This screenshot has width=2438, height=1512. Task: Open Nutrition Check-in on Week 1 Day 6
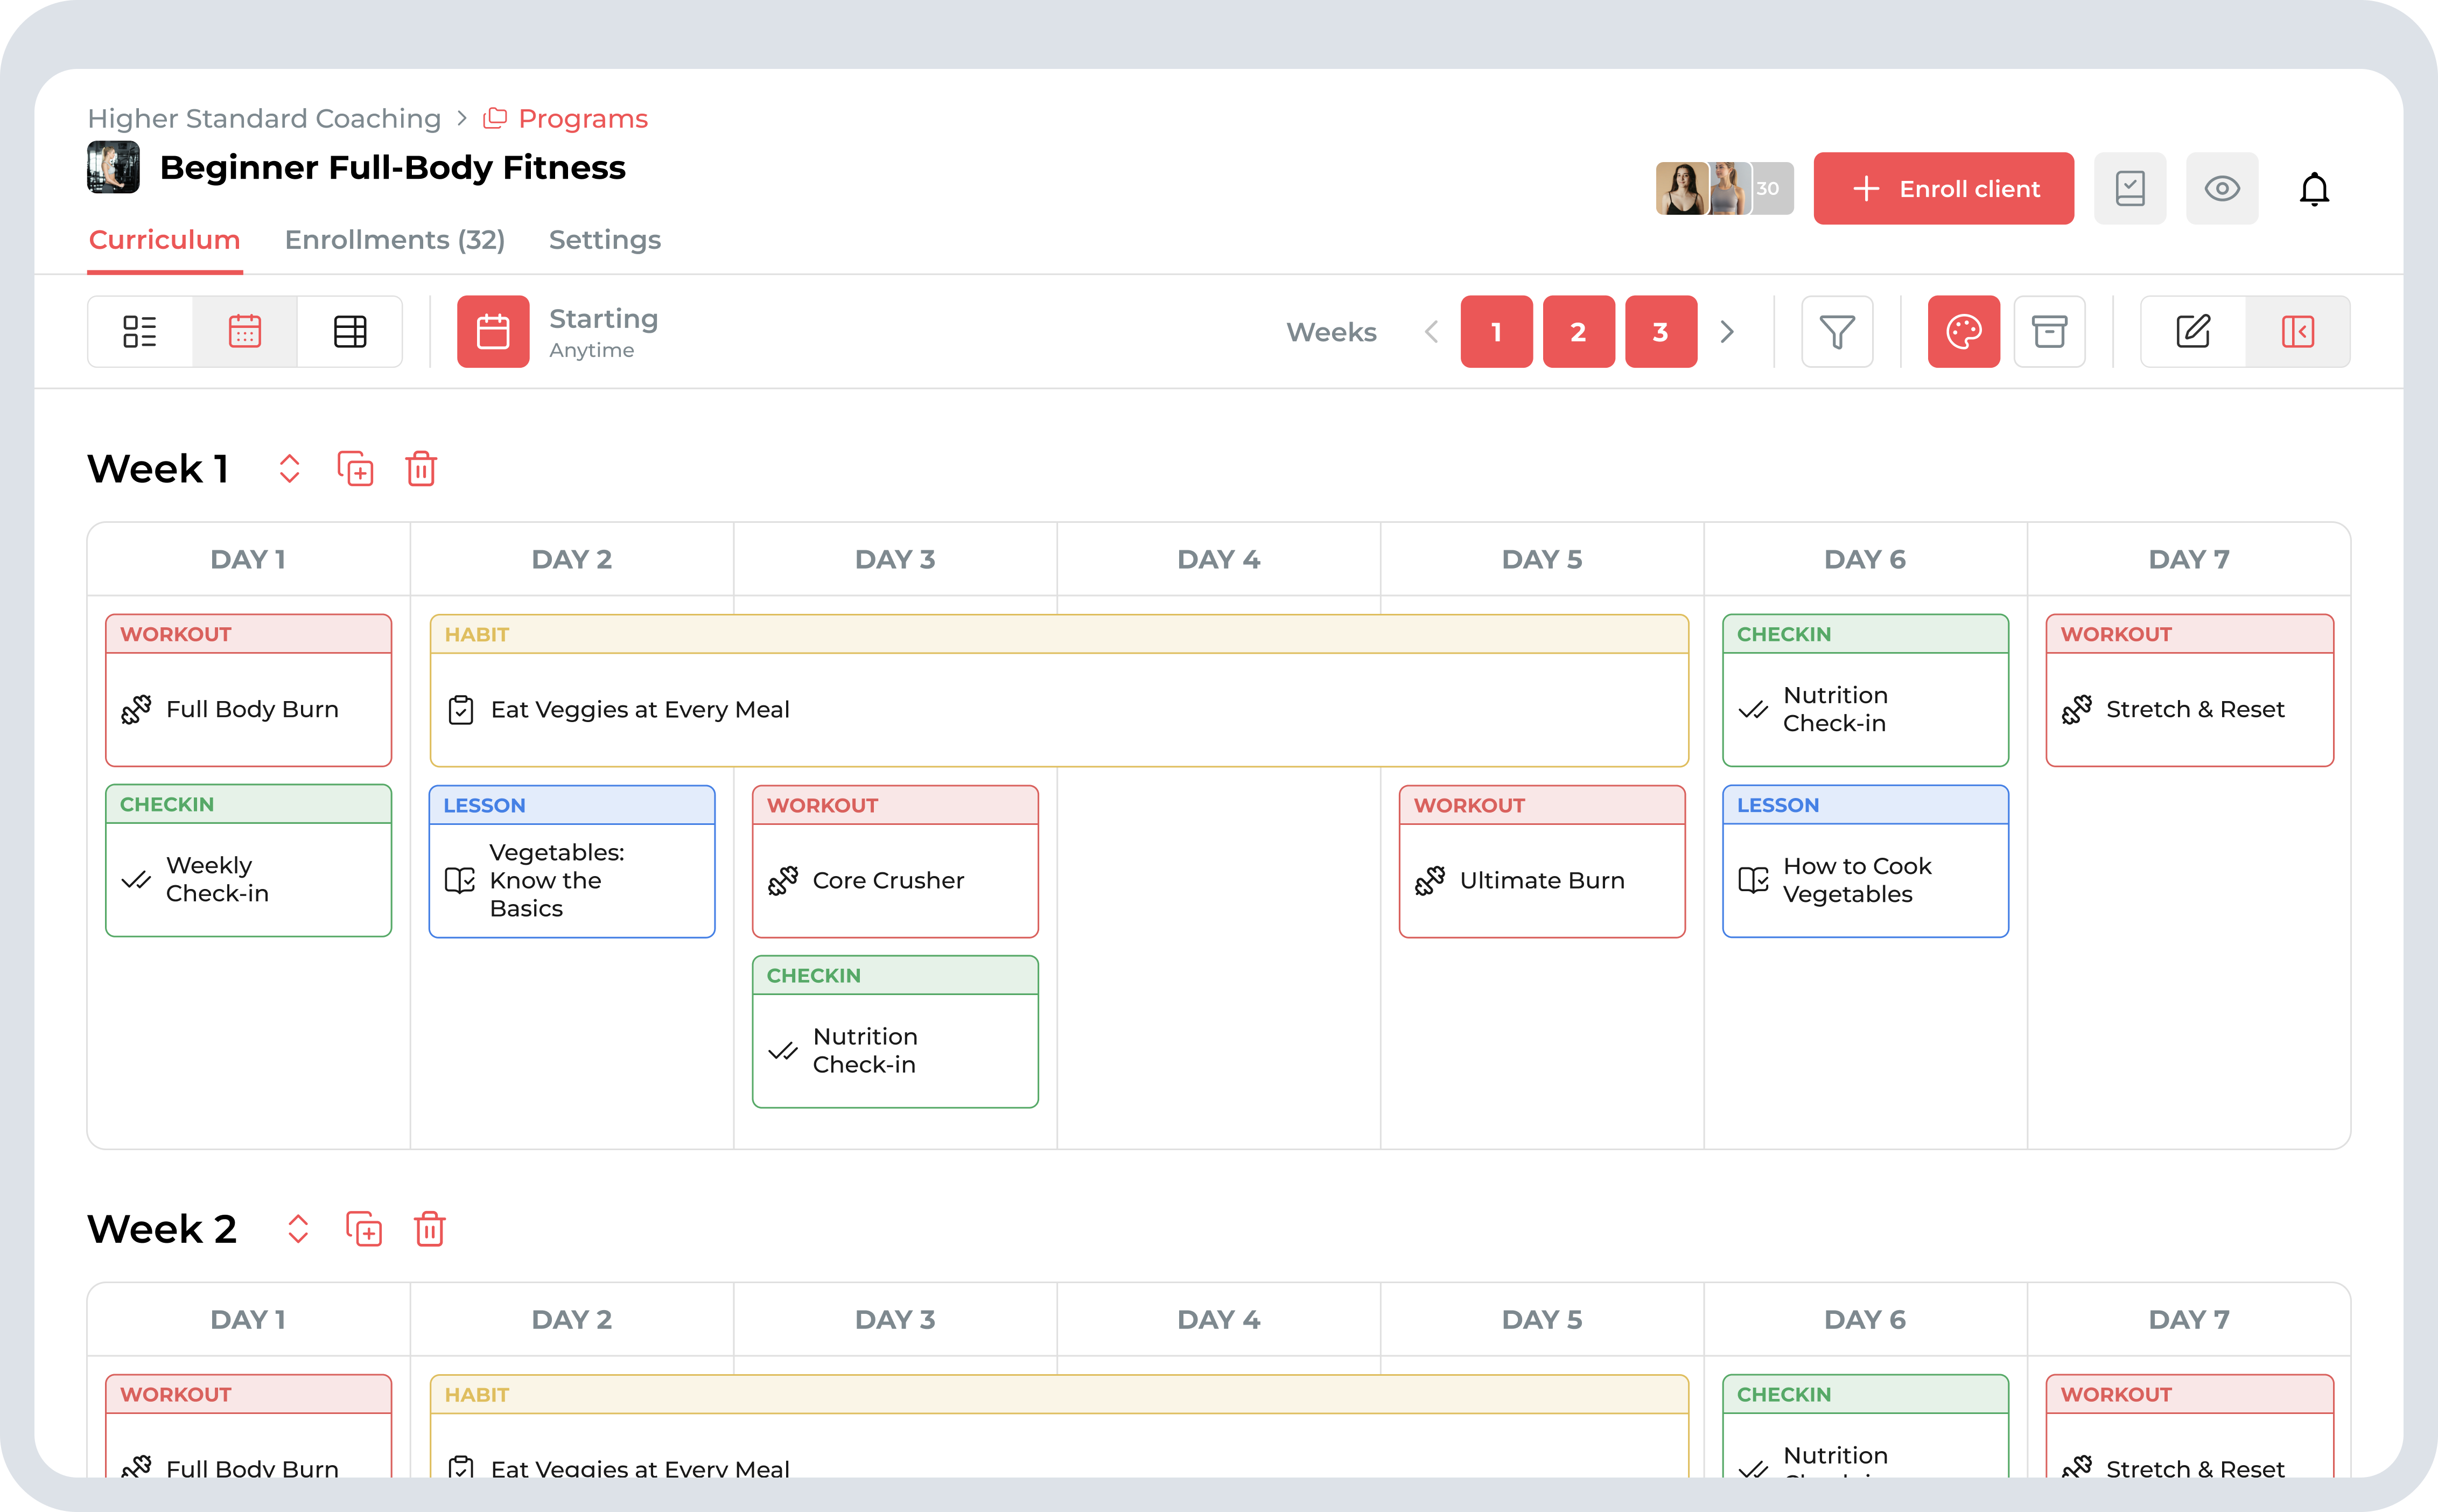point(1865,690)
